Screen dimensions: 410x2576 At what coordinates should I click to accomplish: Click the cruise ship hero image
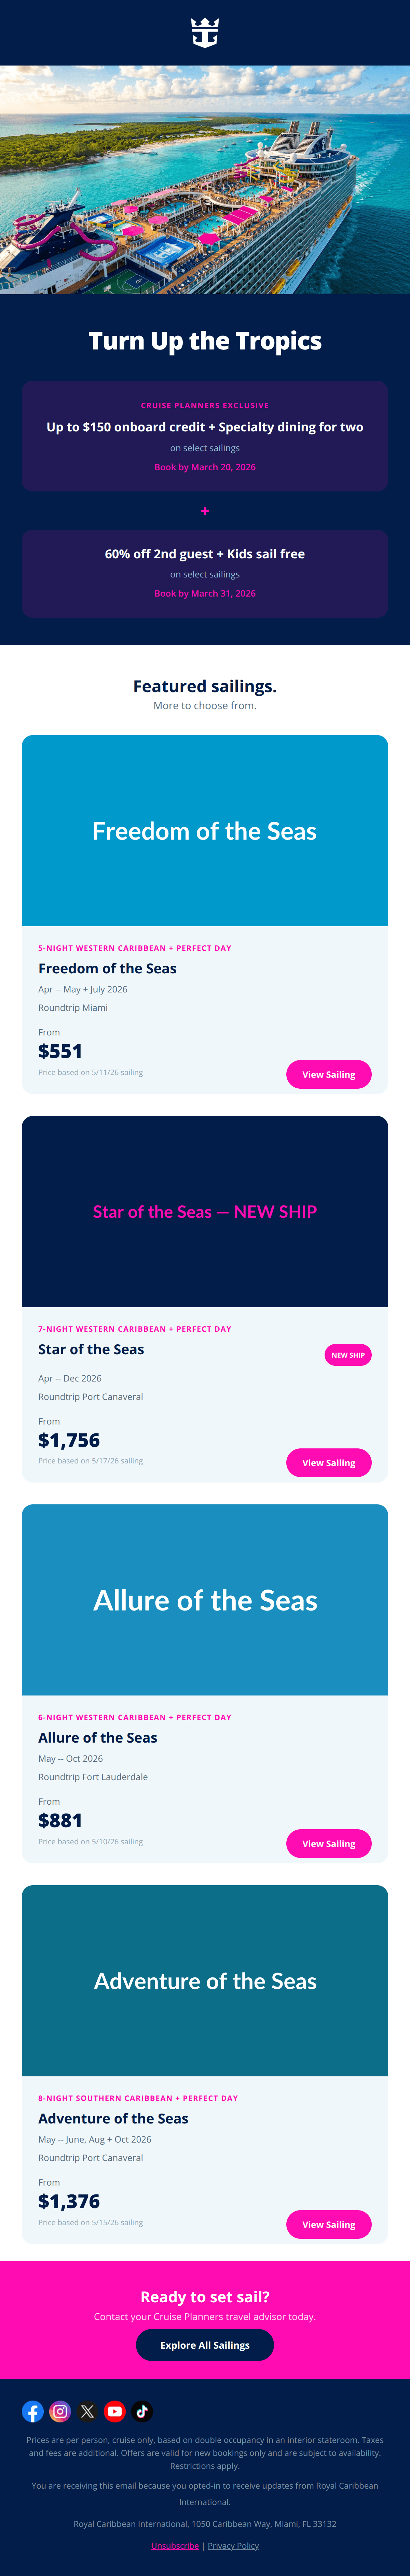[205, 180]
